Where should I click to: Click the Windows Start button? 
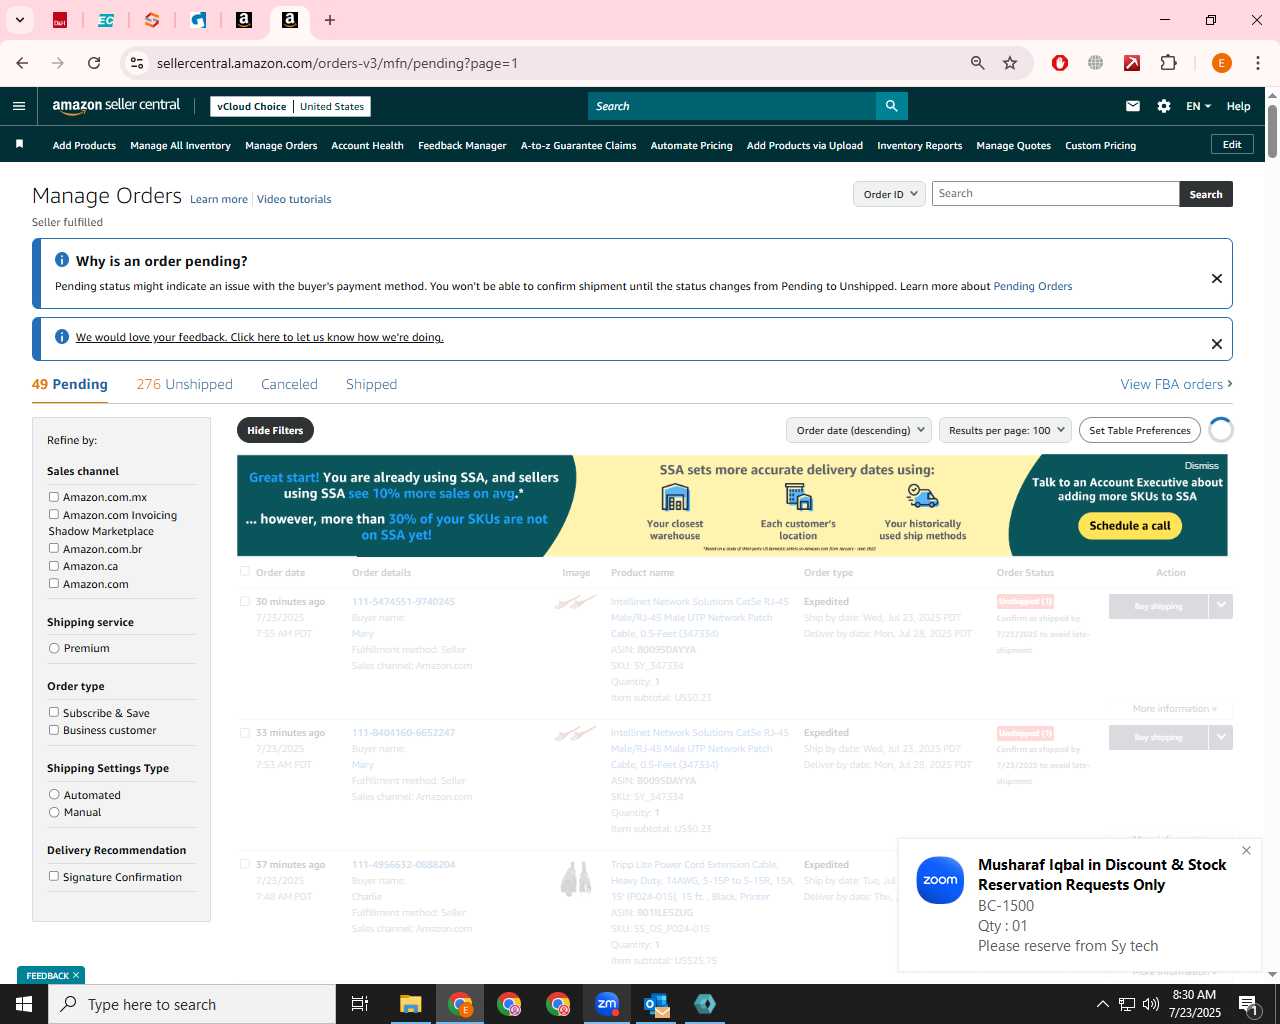24,1004
